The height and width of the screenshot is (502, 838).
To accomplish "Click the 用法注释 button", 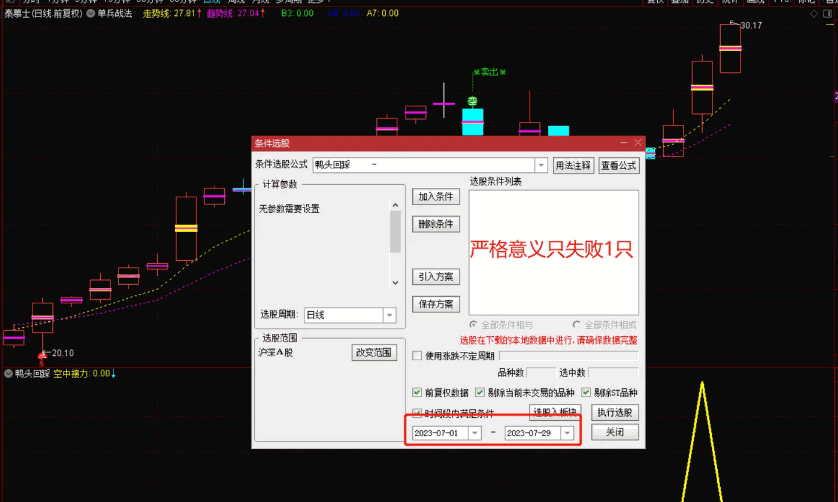I will (x=572, y=165).
